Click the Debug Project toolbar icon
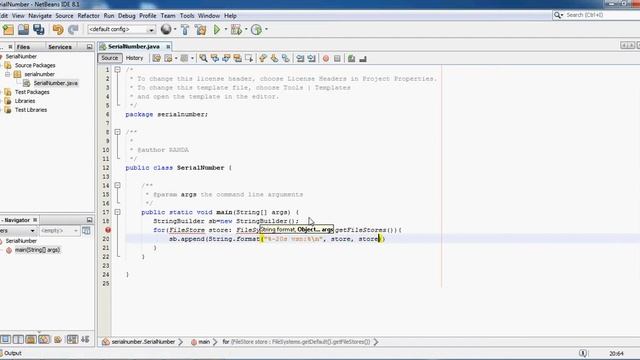The image size is (640, 360). (x=236, y=29)
